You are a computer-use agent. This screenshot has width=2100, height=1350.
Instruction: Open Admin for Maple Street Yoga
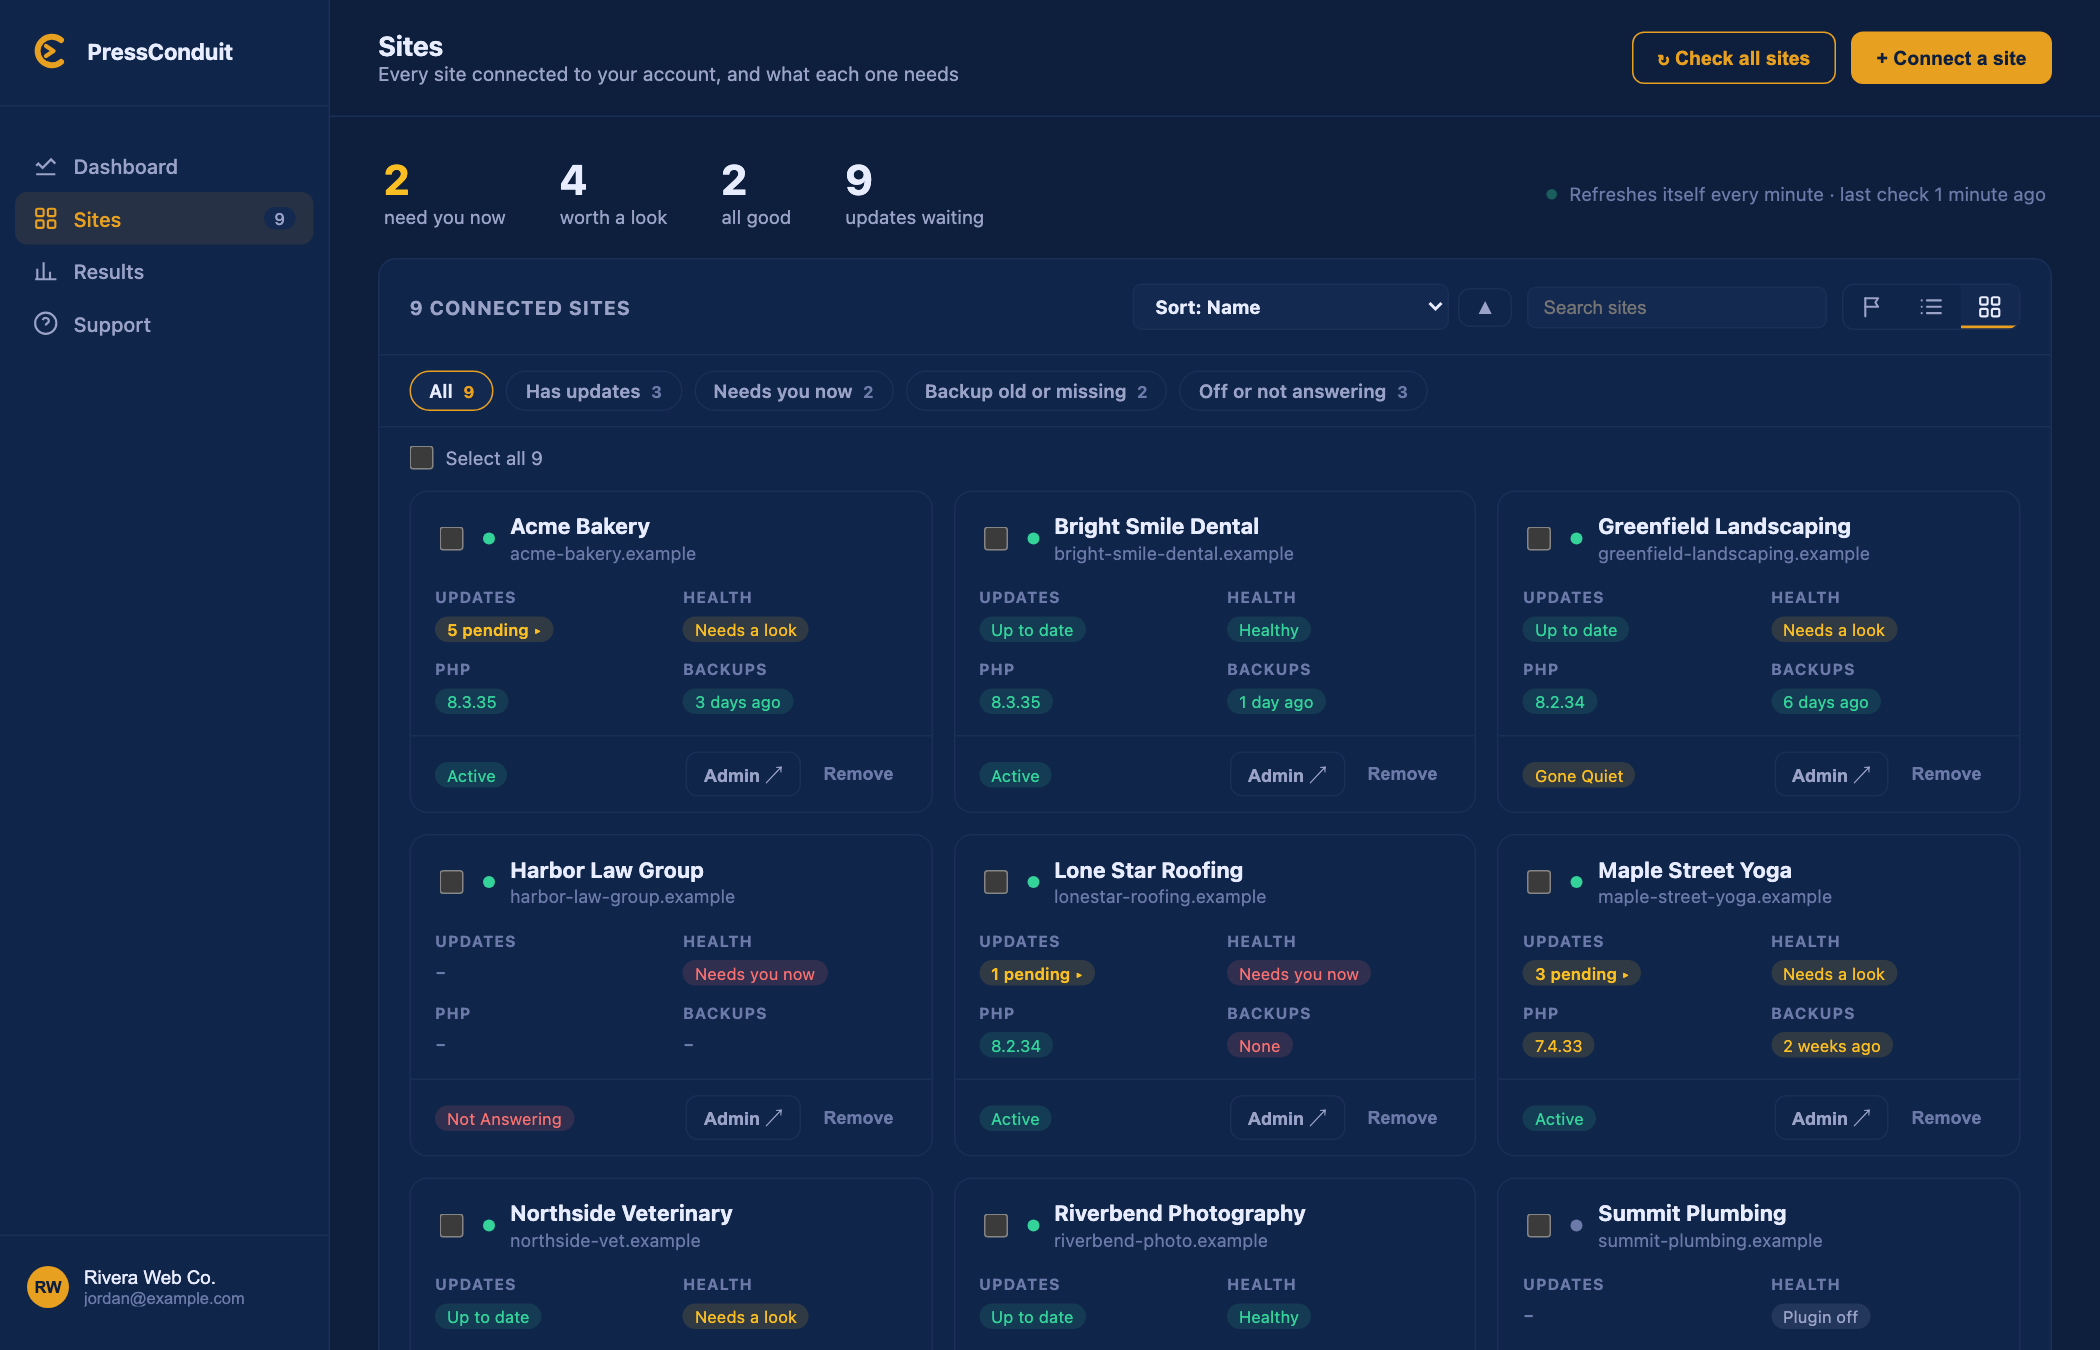click(1831, 1118)
